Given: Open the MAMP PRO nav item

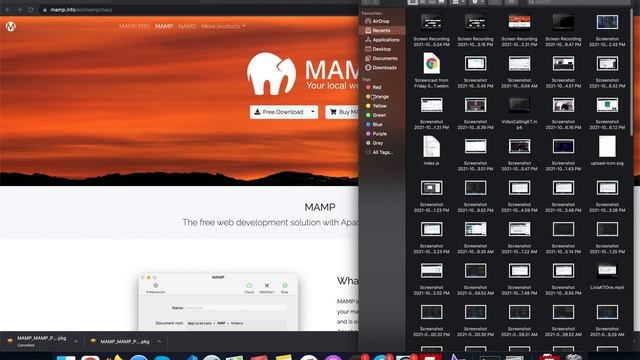Looking at the screenshot, I should point(134,26).
